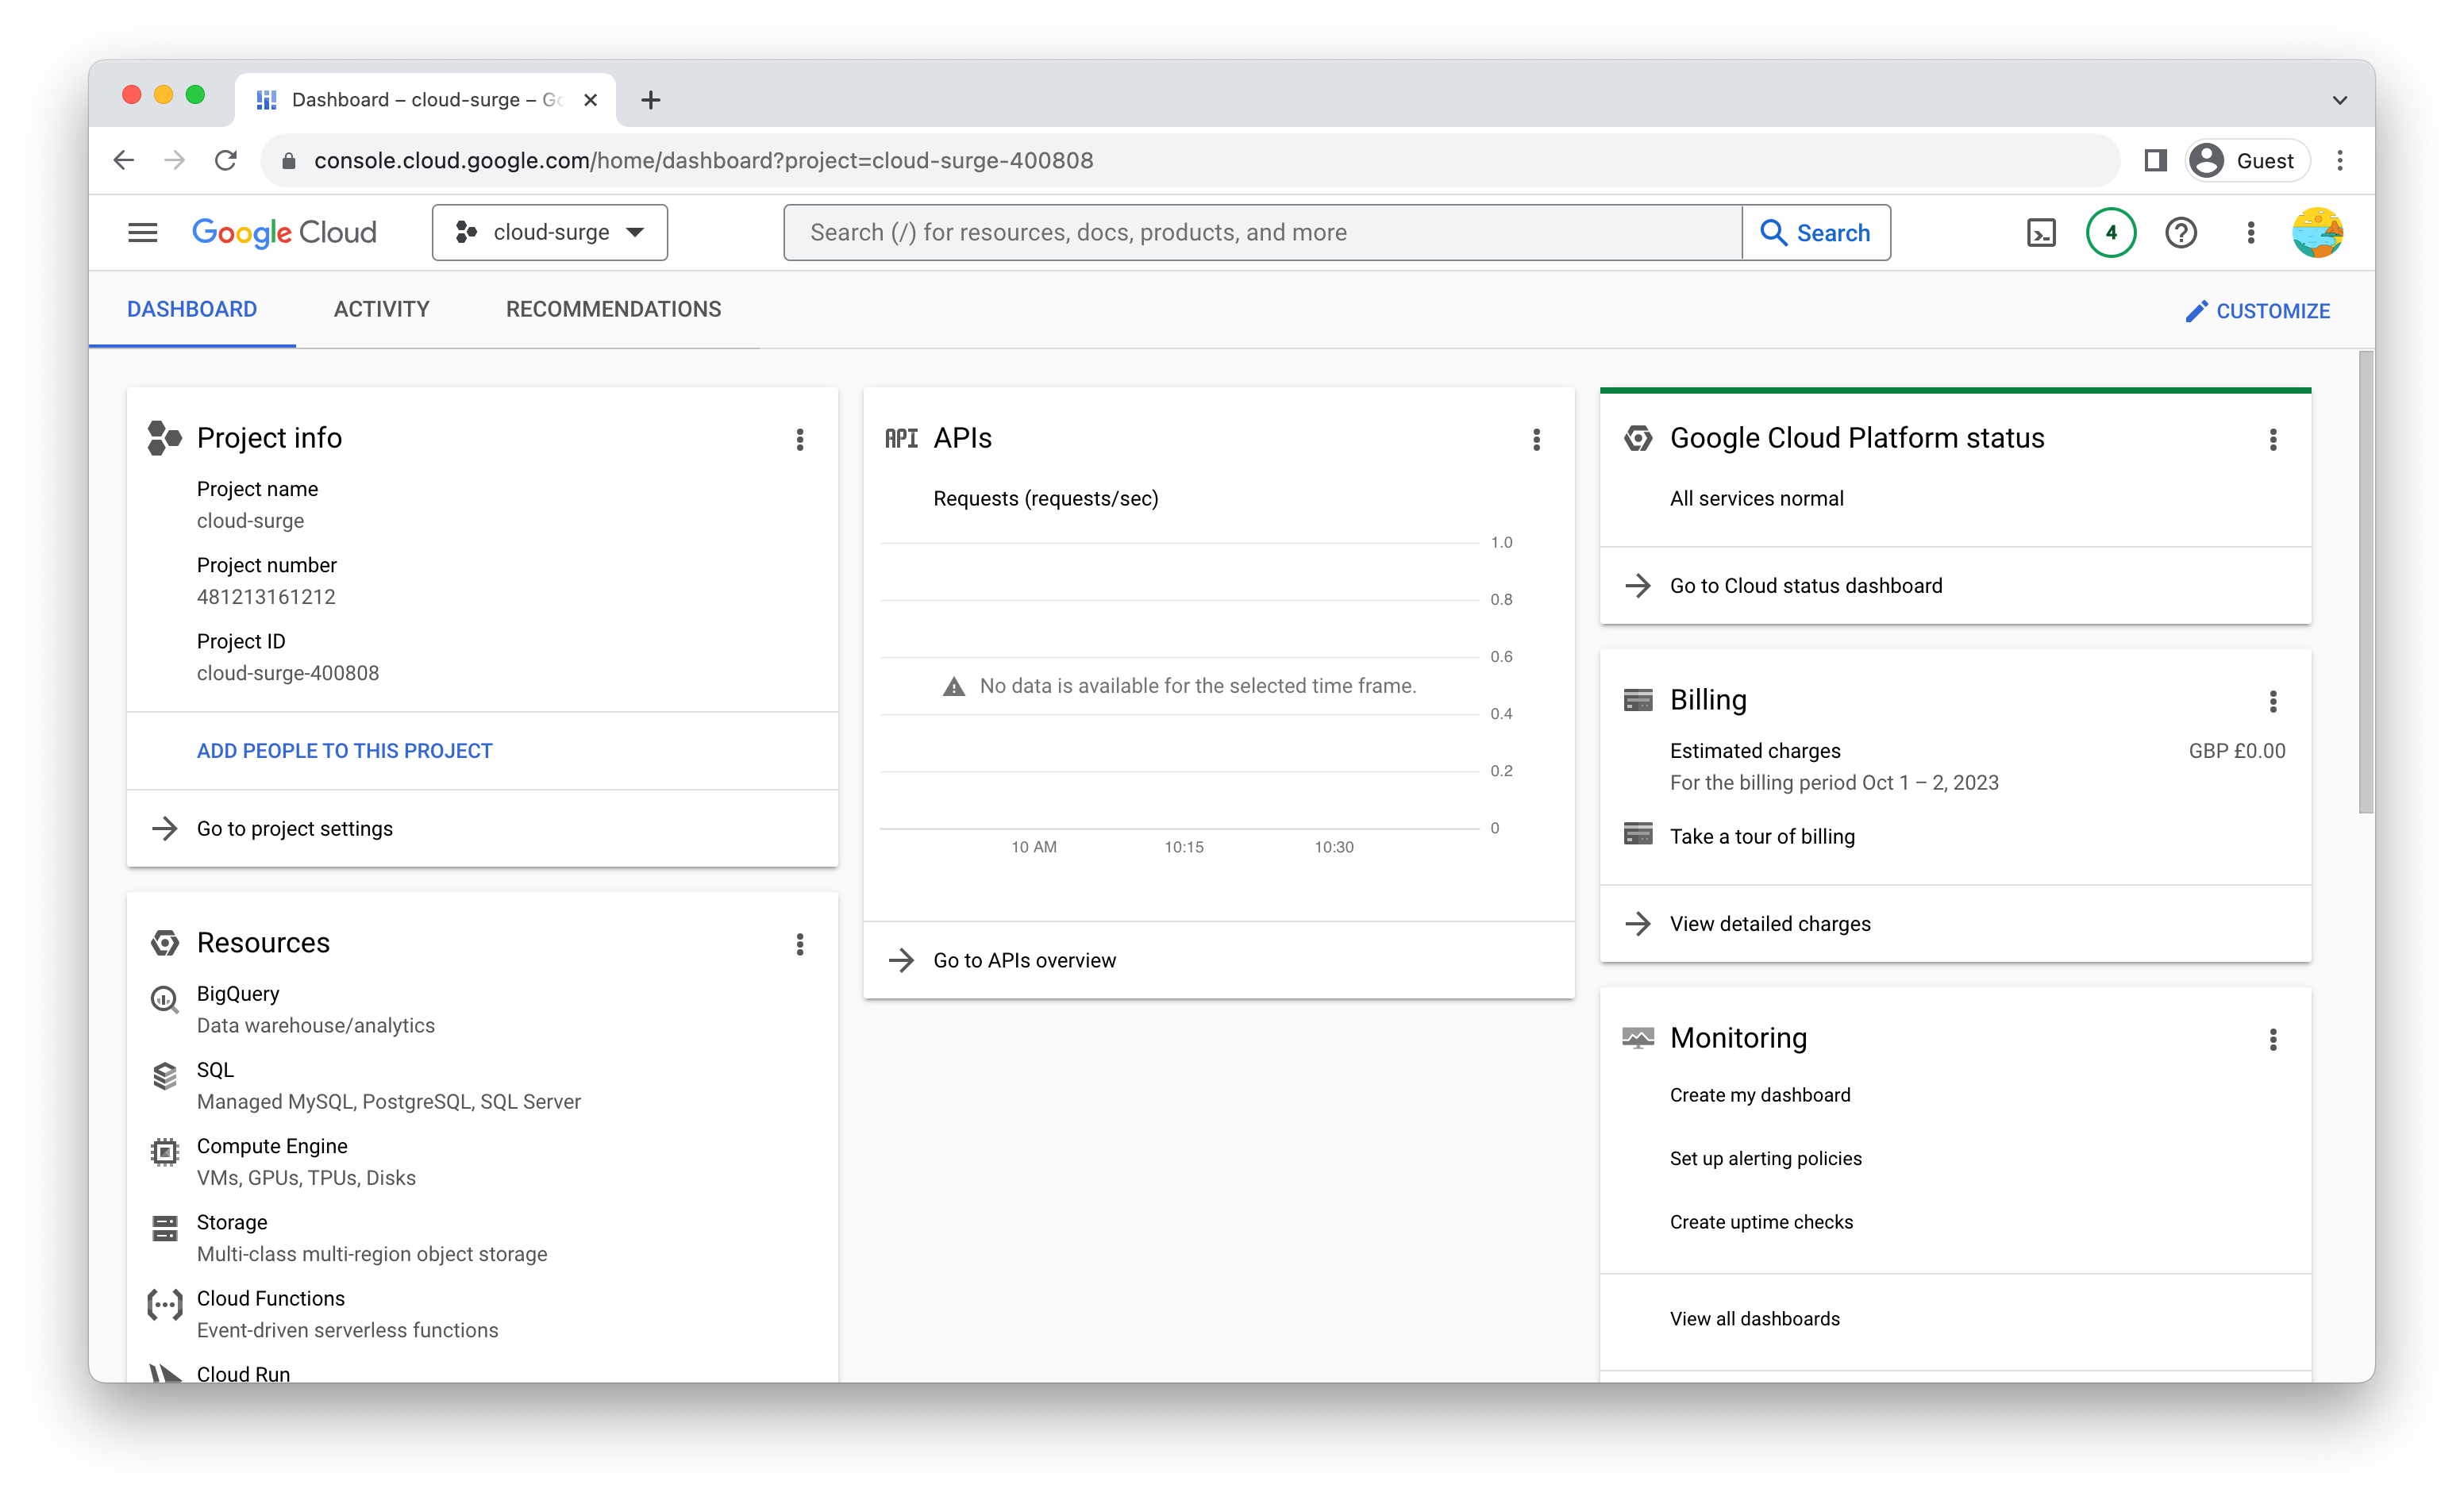Viewport: 2464px width, 1500px height.
Task: Click the browser reload button
Action: 226,160
